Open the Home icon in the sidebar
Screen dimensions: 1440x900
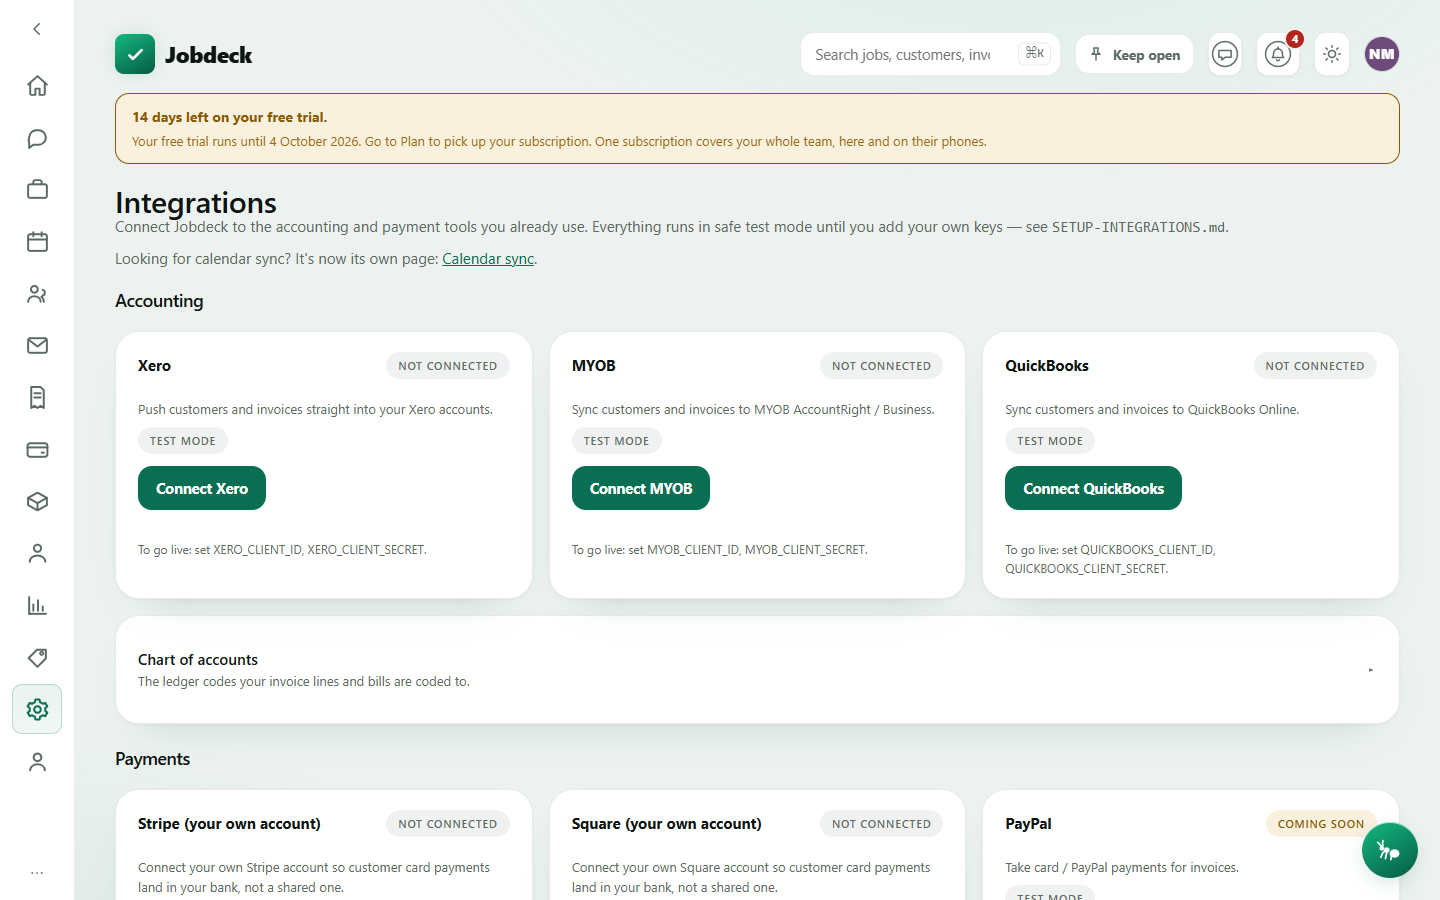tap(37, 86)
